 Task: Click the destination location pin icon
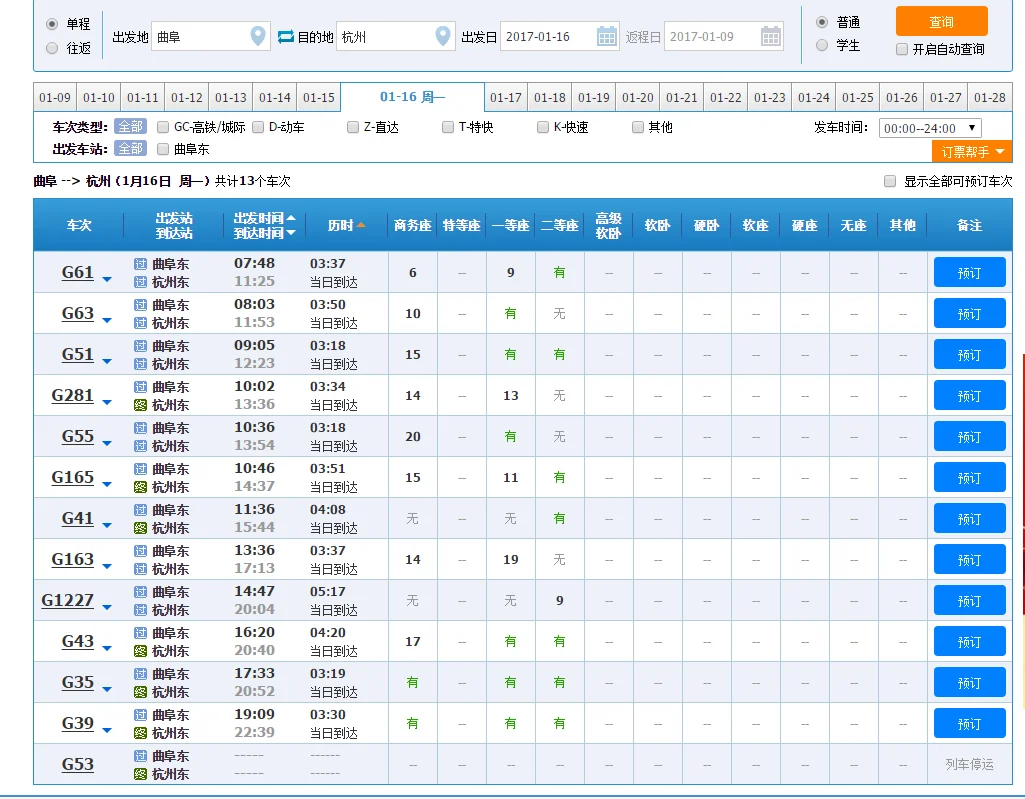click(x=443, y=37)
